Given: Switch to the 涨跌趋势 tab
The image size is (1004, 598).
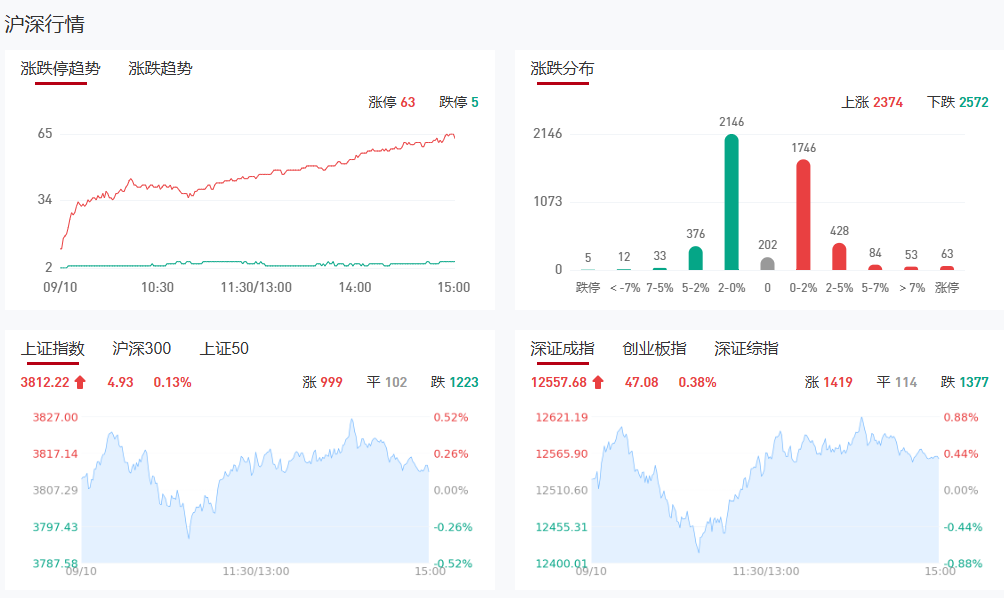Looking at the screenshot, I should click(x=160, y=69).
